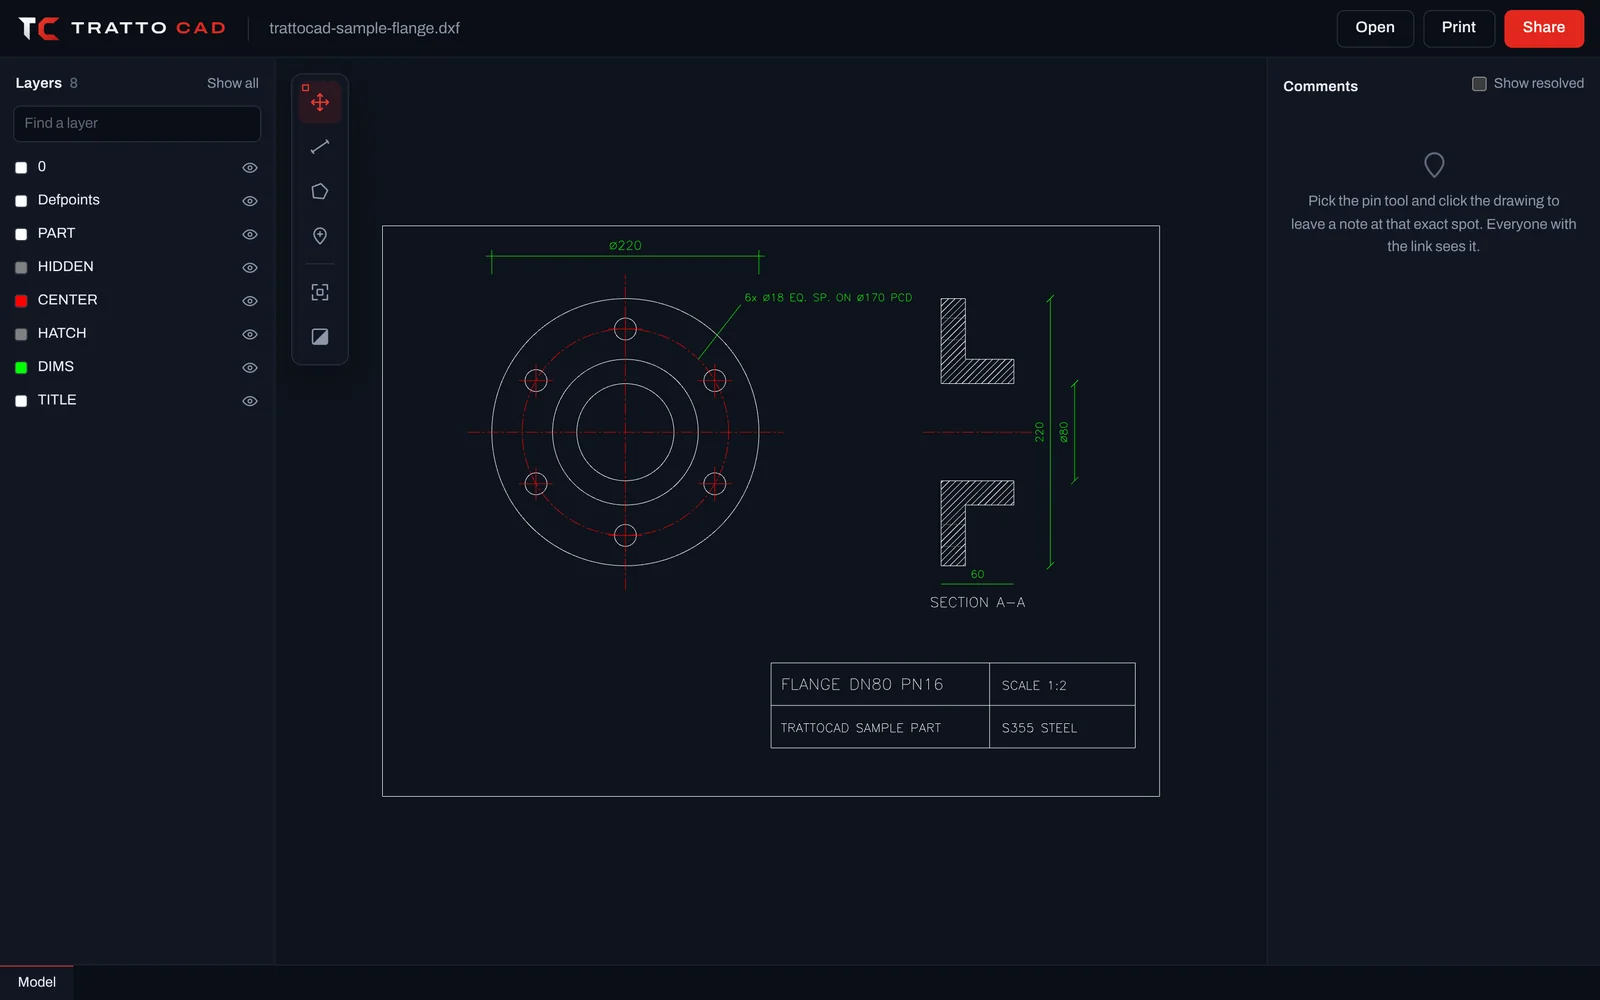Hide the PART layer
Viewport: 1600px width, 1000px height.
[250, 234]
